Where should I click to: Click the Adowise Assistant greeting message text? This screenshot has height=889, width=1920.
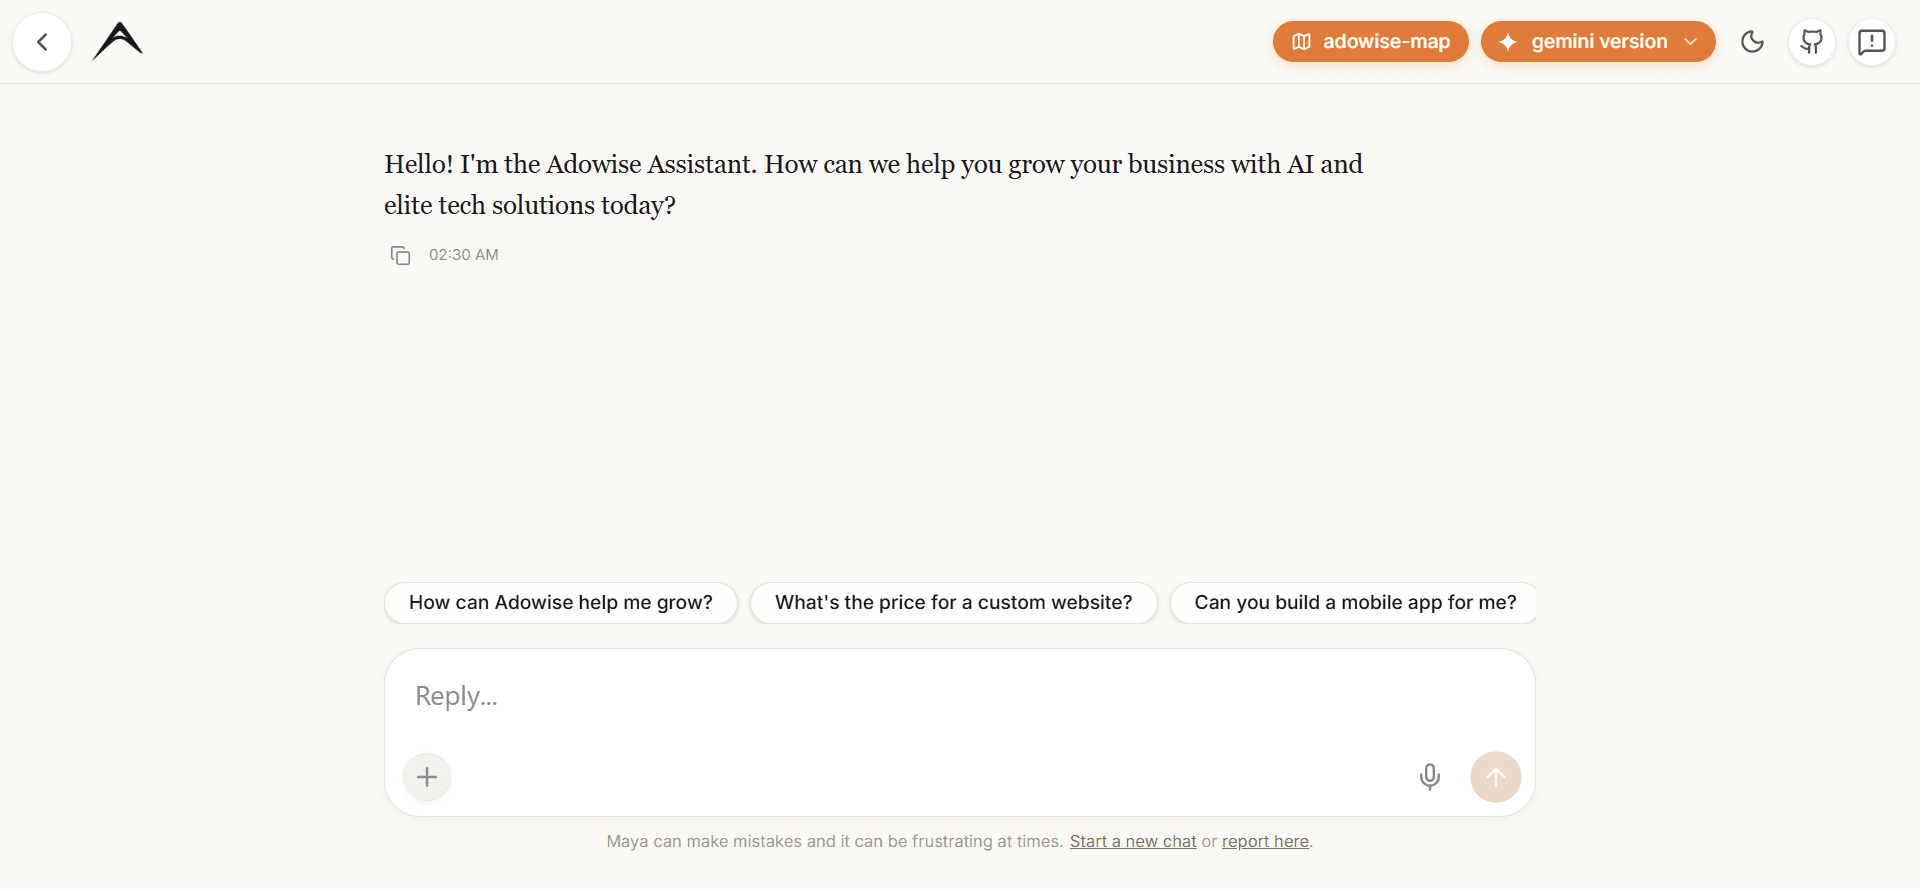tap(874, 184)
